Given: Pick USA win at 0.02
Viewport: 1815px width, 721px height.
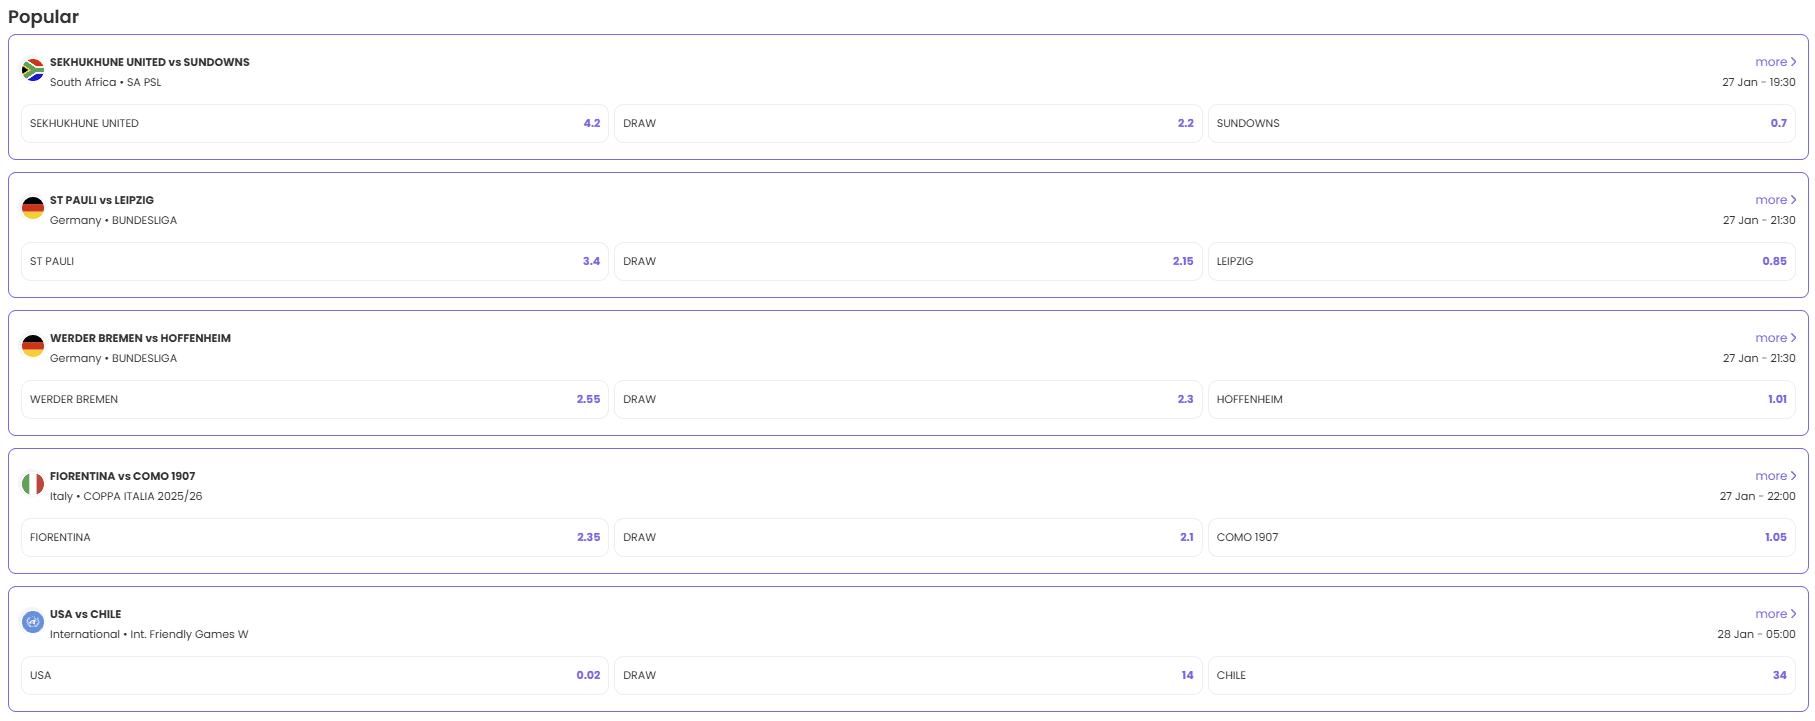Looking at the screenshot, I should (315, 676).
